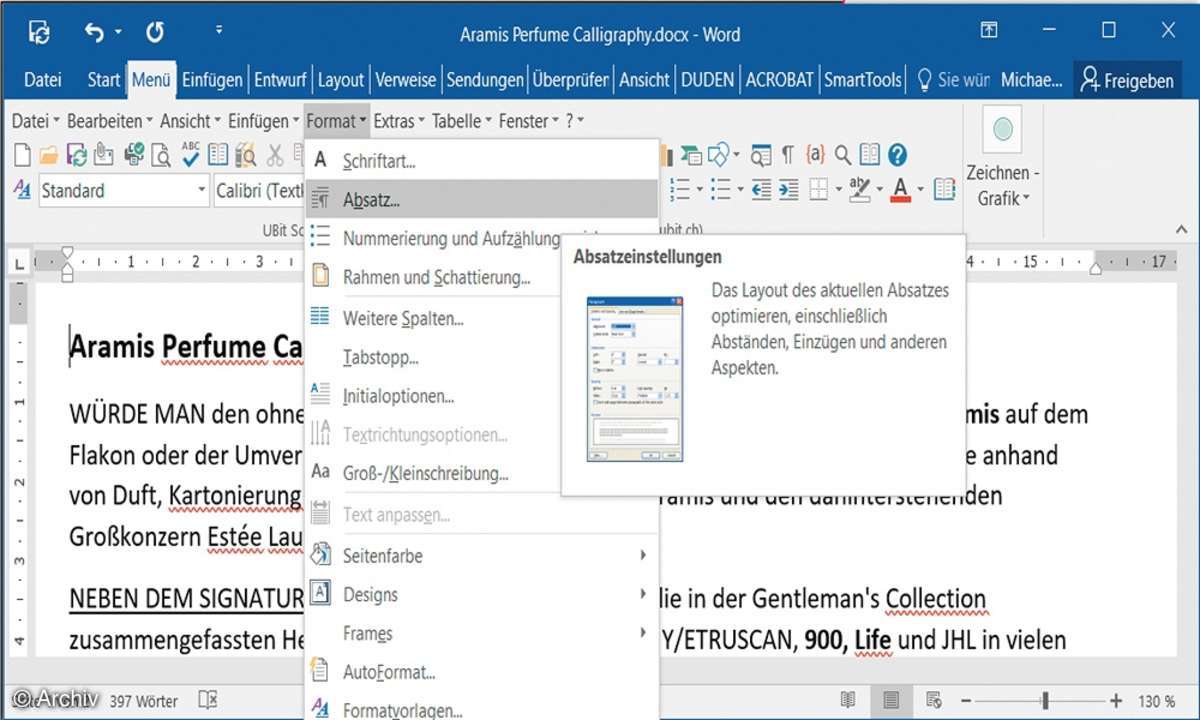Open the Layout ribbon tab
The height and width of the screenshot is (720, 1200).
(x=341, y=80)
